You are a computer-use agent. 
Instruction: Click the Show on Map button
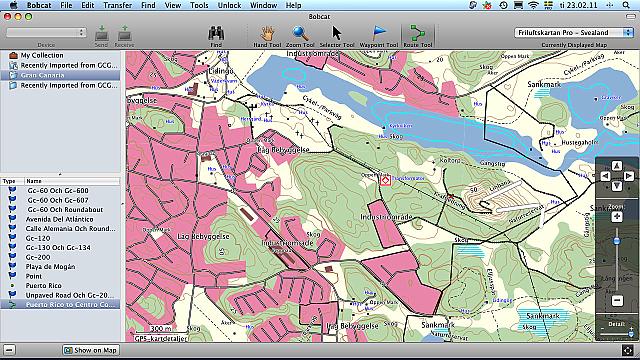91,350
